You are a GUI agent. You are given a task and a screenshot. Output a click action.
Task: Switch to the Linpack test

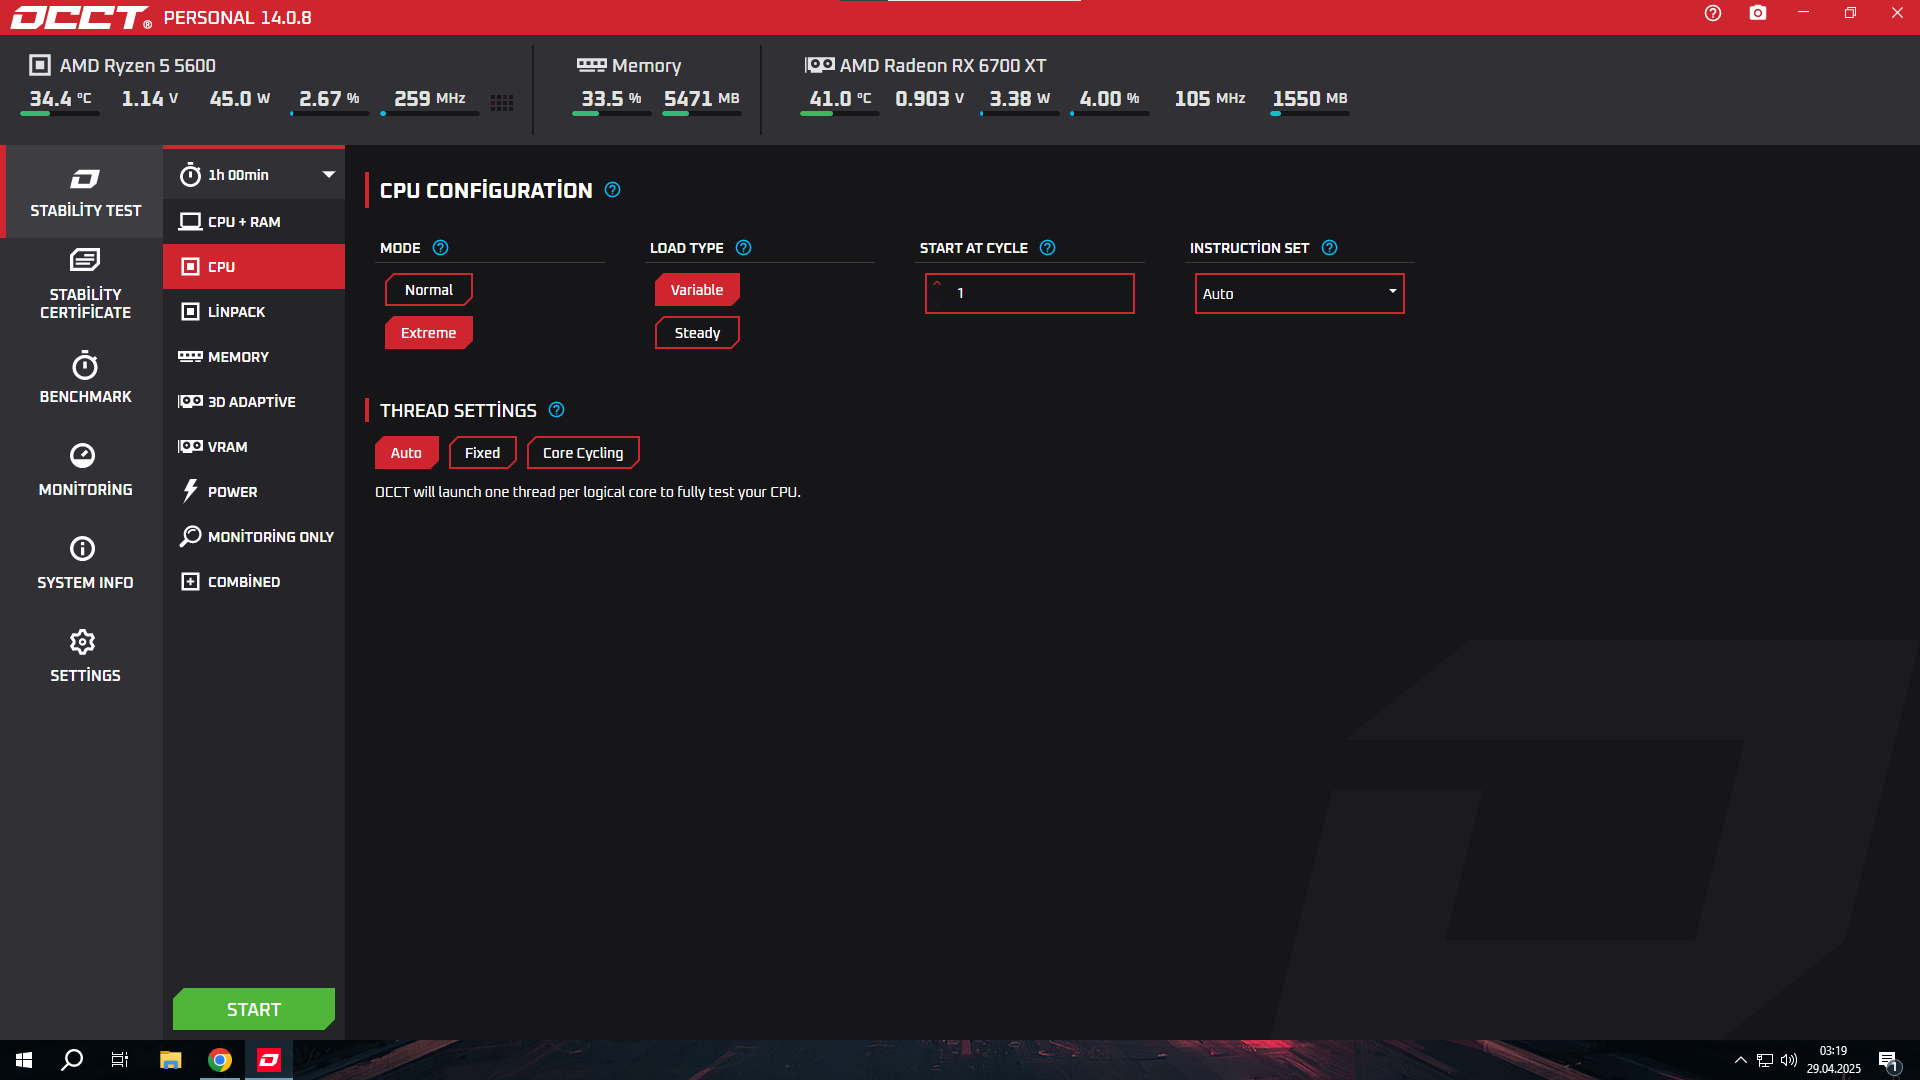coord(236,312)
